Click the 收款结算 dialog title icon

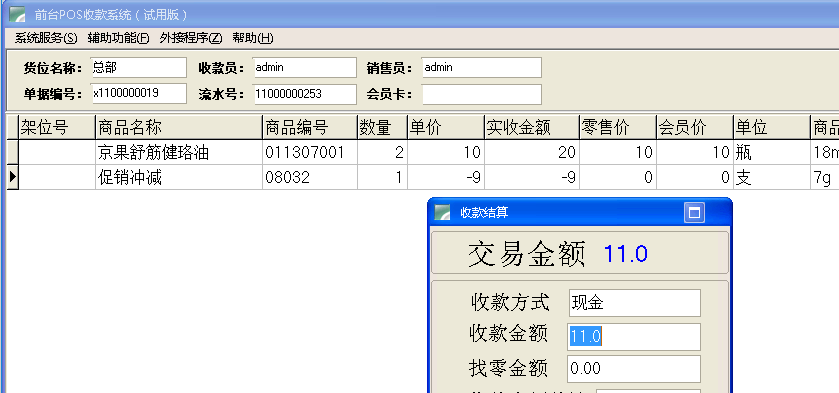442,213
